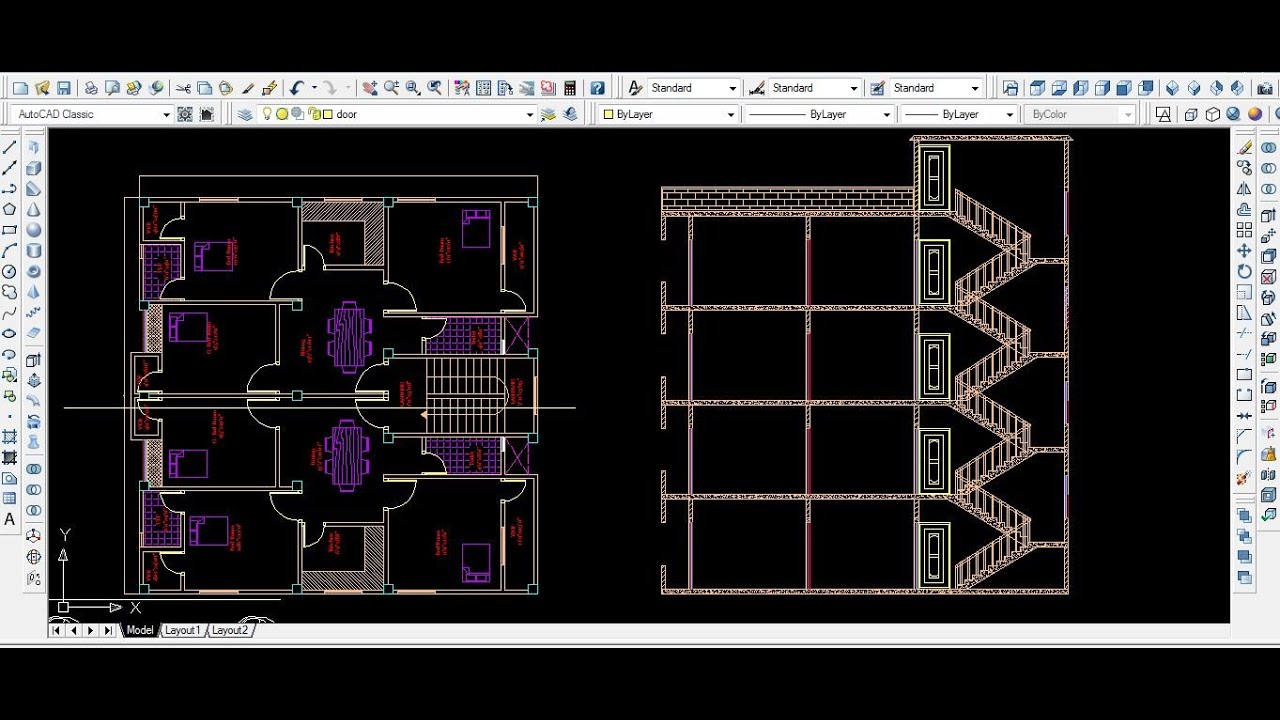
Task: Toggle lock icon for door layer
Action: (x=313, y=114)
